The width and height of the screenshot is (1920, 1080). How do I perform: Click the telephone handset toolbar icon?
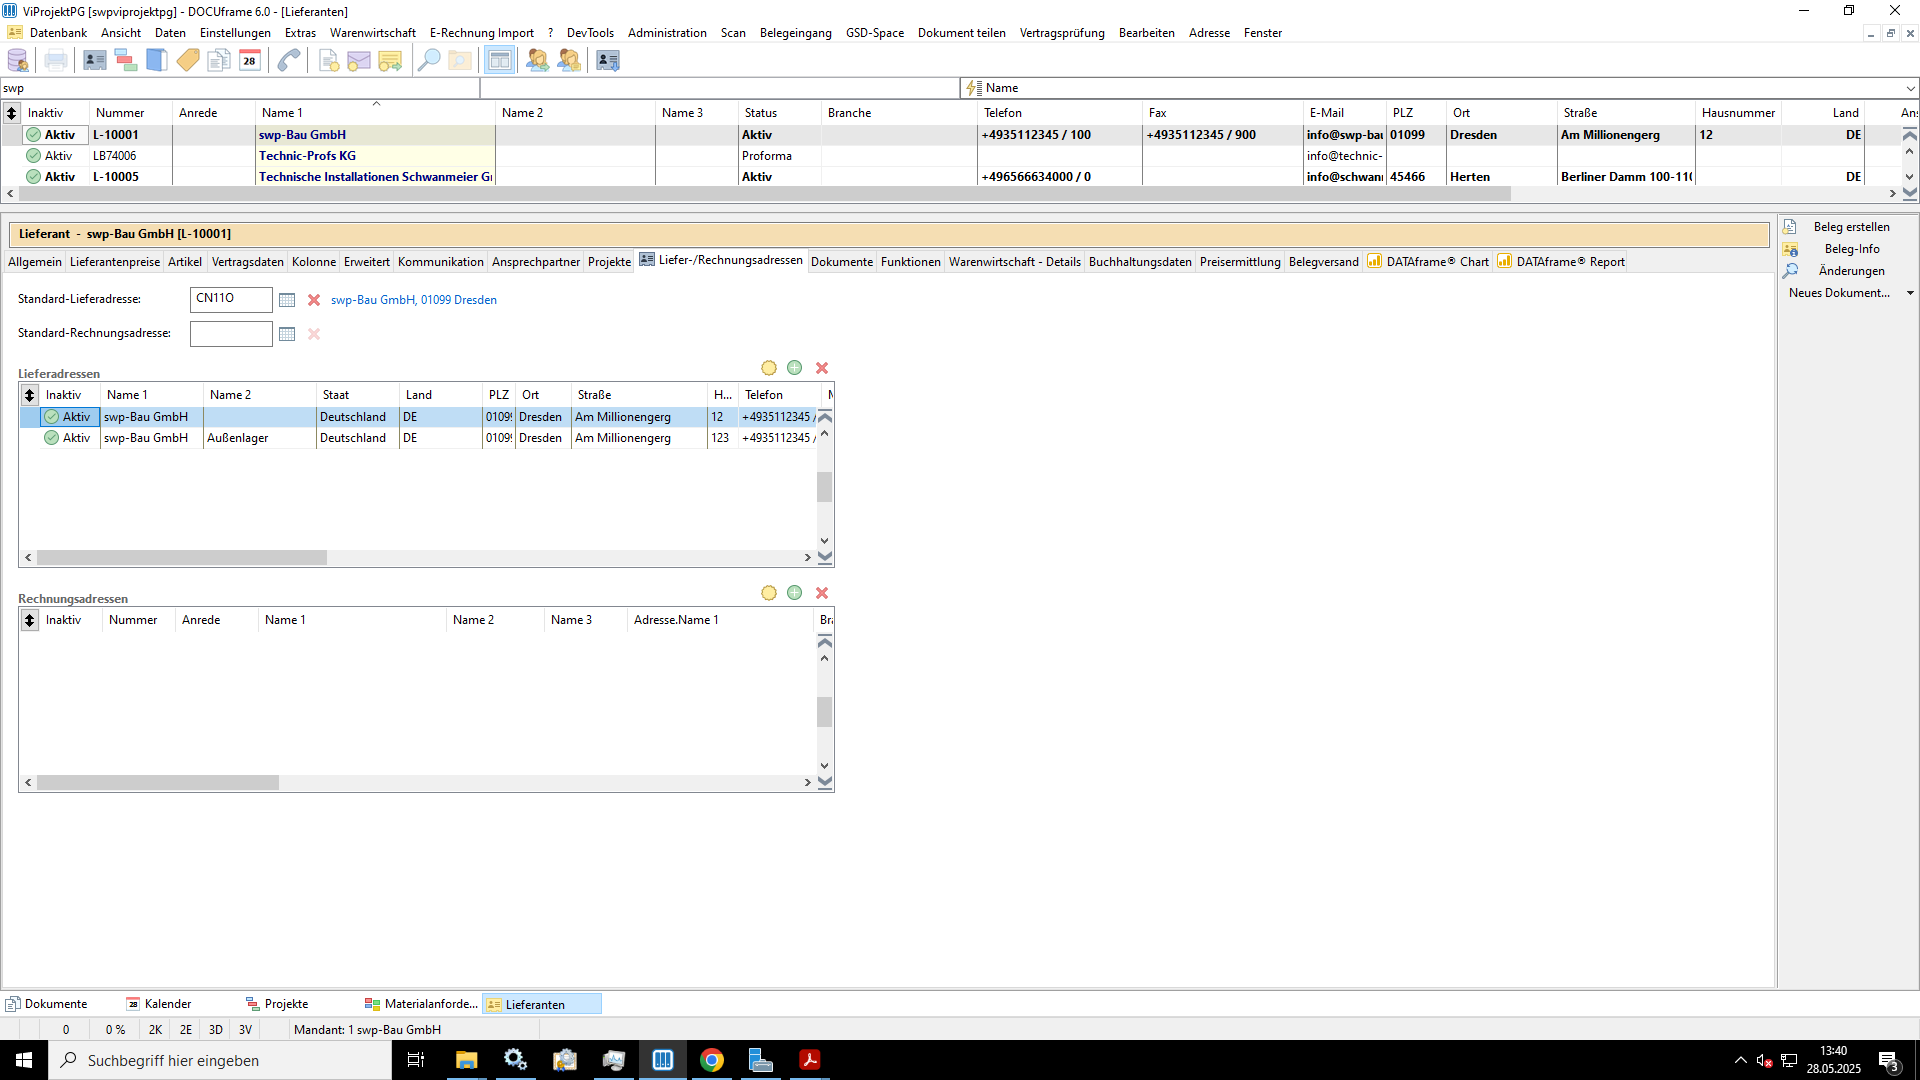coord(289,60)
